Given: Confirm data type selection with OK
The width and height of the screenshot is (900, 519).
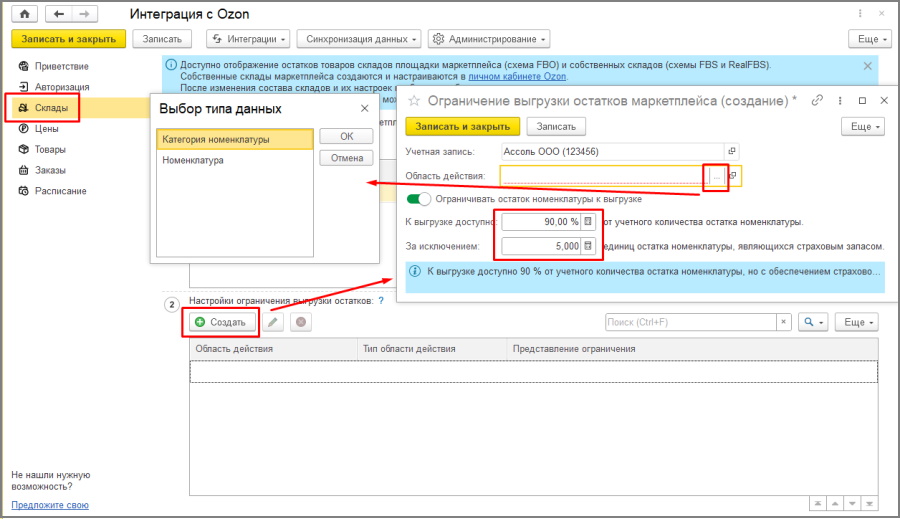Looking at the screenshot, I should coord(346,136).
